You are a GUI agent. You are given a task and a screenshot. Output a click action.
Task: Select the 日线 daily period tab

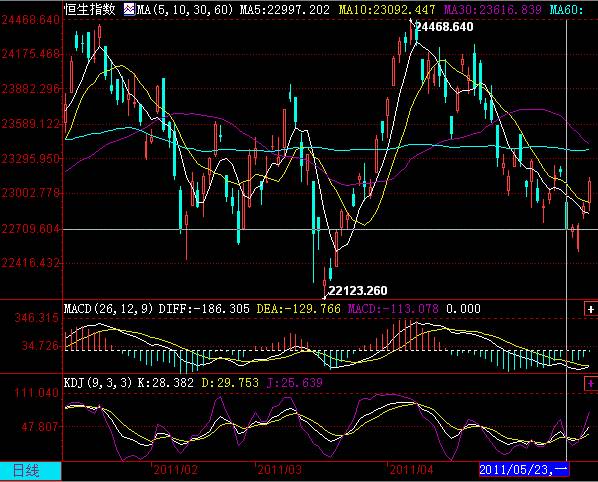26,470
